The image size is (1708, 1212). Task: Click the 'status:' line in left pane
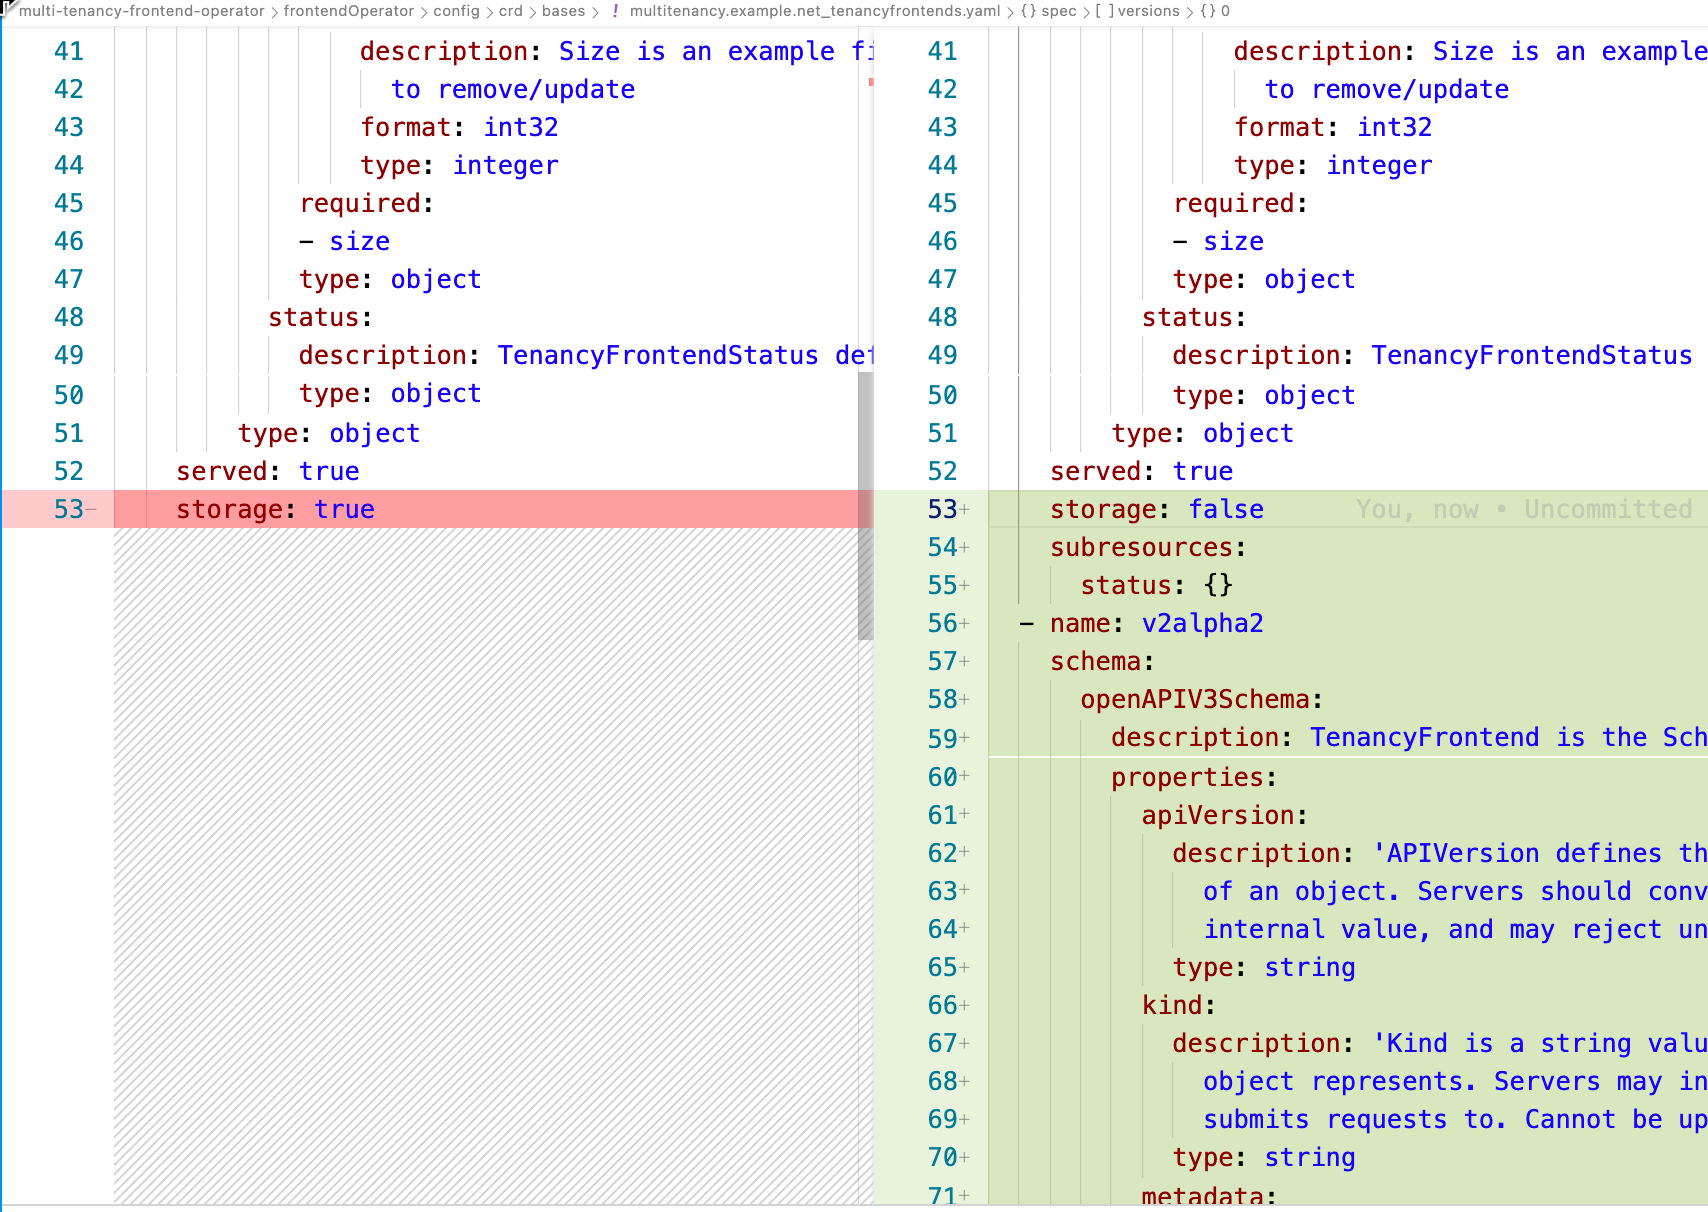pyautogui.click(x=320, y=317)
